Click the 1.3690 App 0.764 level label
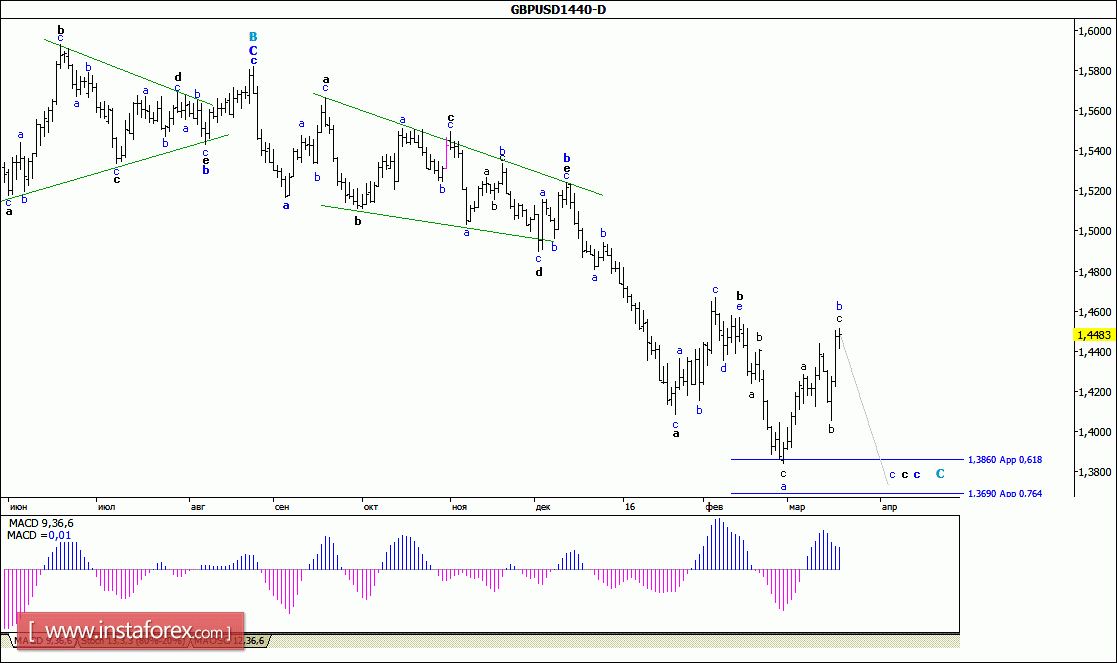Screen dimensions: 1117x663 1004,494
